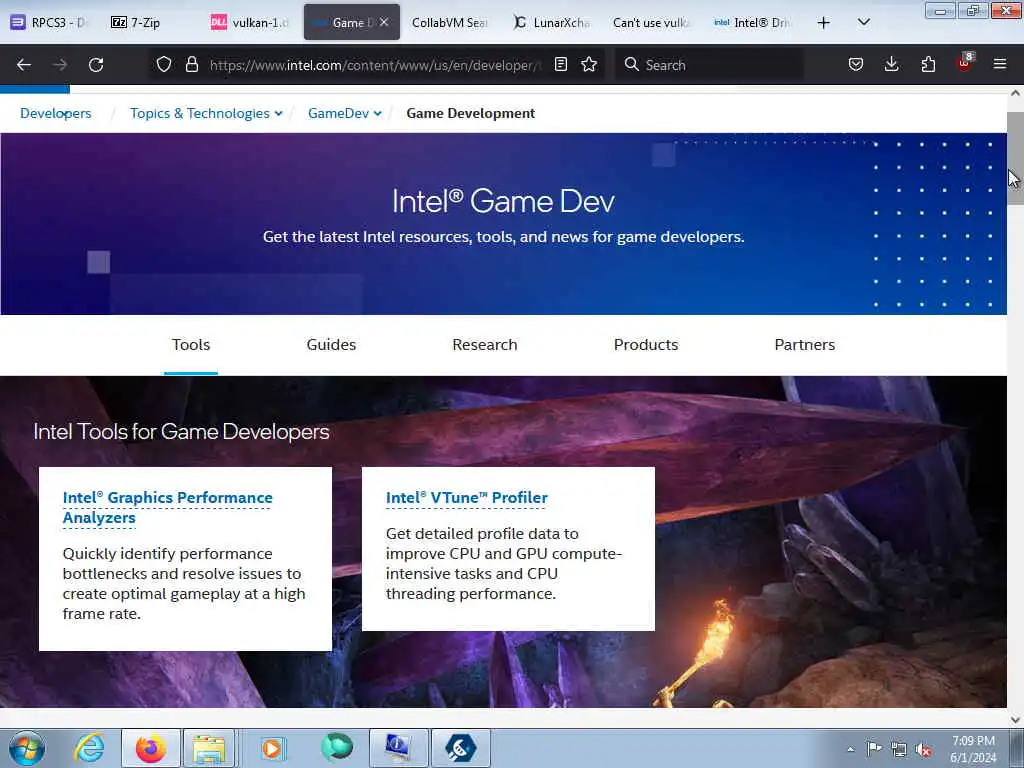Open the Pocket save icon

tap(856, 64)
